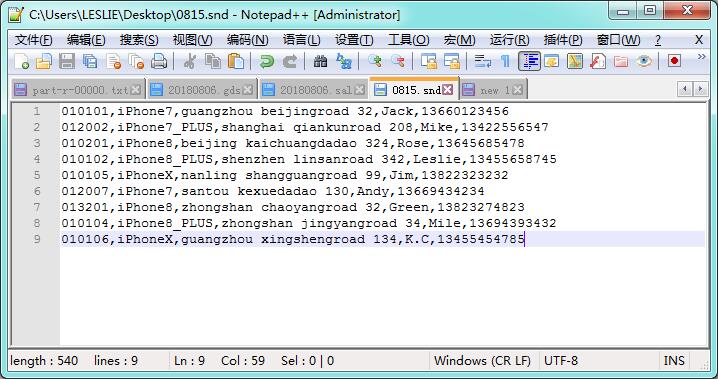Open the 宏(M) menu
Image resolution: width=718 pixels, height=379 pixels.
pyautogui.click(x=459, y=40)
